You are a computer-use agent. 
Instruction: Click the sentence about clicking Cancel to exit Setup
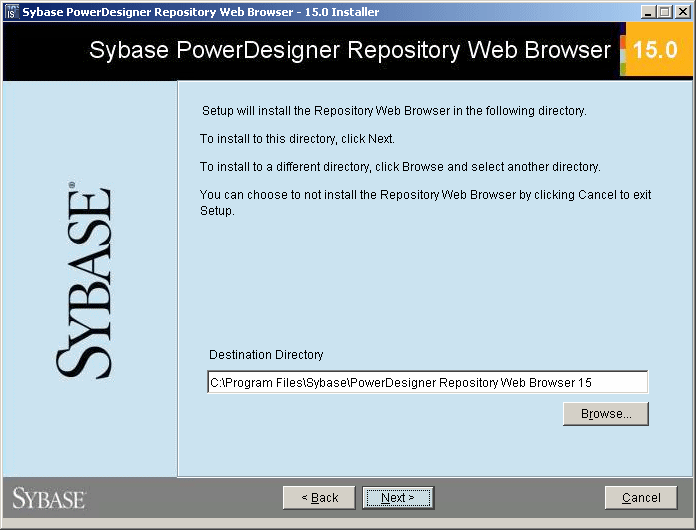coord(425,202)
